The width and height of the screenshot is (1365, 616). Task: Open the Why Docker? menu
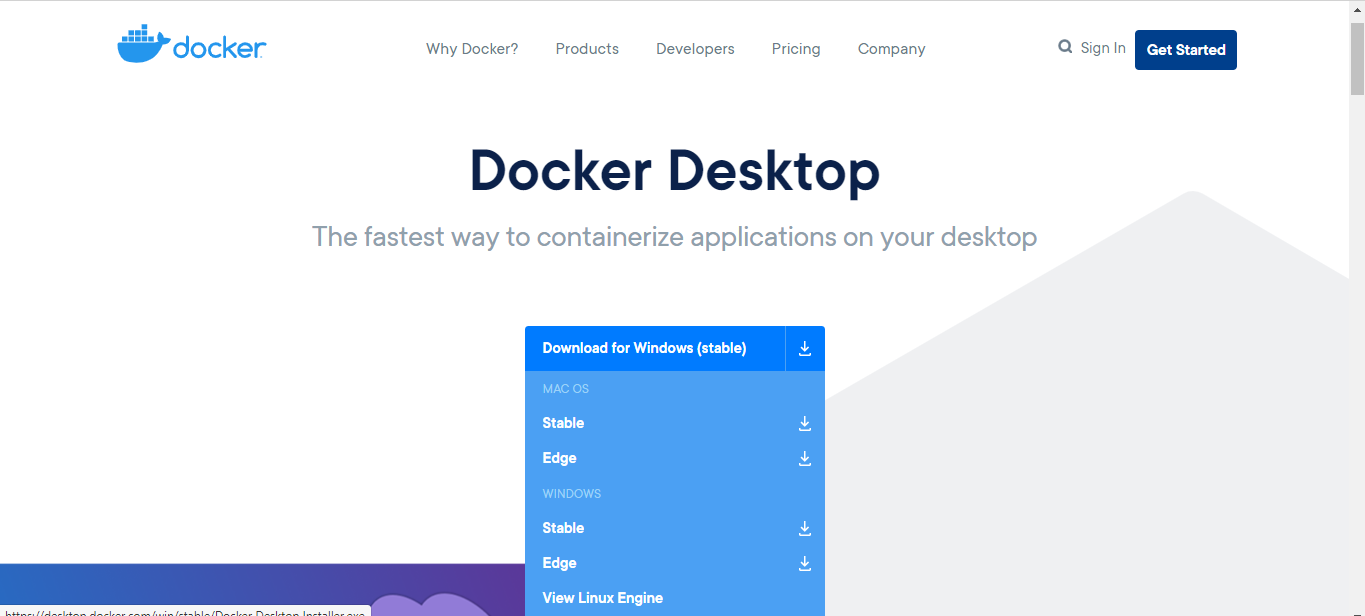tap(472, 49)
